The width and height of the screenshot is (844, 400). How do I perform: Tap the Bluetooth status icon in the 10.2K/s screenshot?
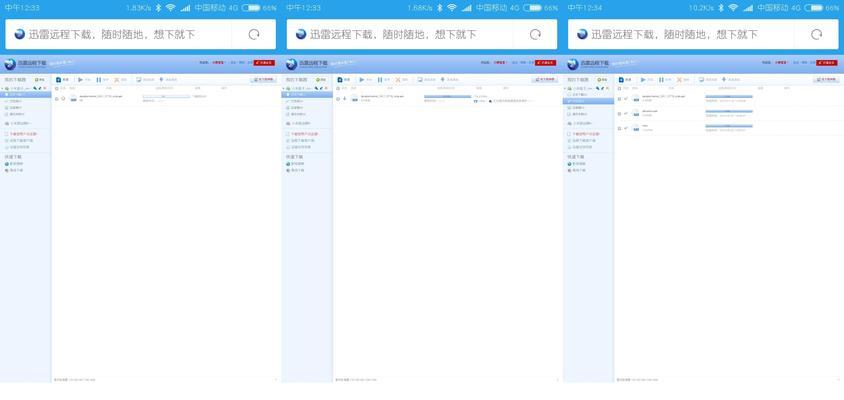[x=721, y=8]
